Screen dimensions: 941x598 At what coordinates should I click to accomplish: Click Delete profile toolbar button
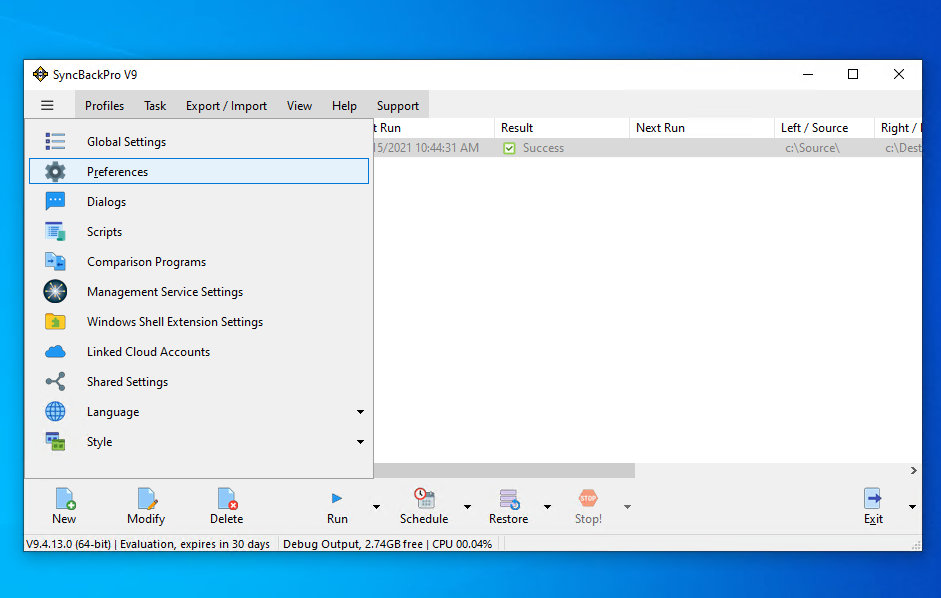[x=226, y=507]
